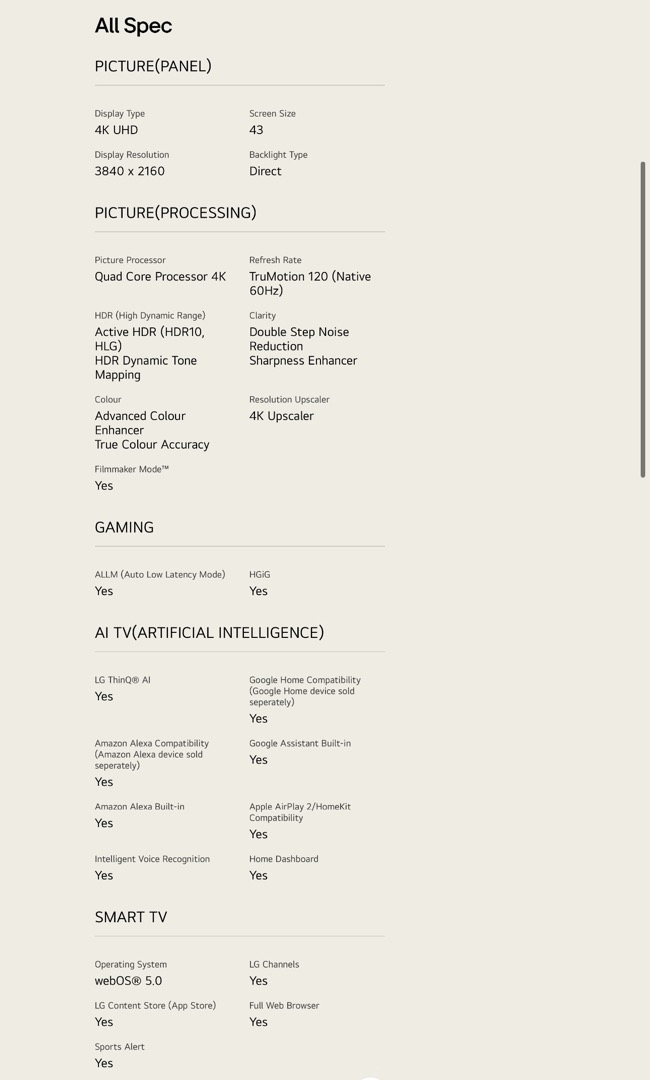Select the Full Web Browser label

284,1006
